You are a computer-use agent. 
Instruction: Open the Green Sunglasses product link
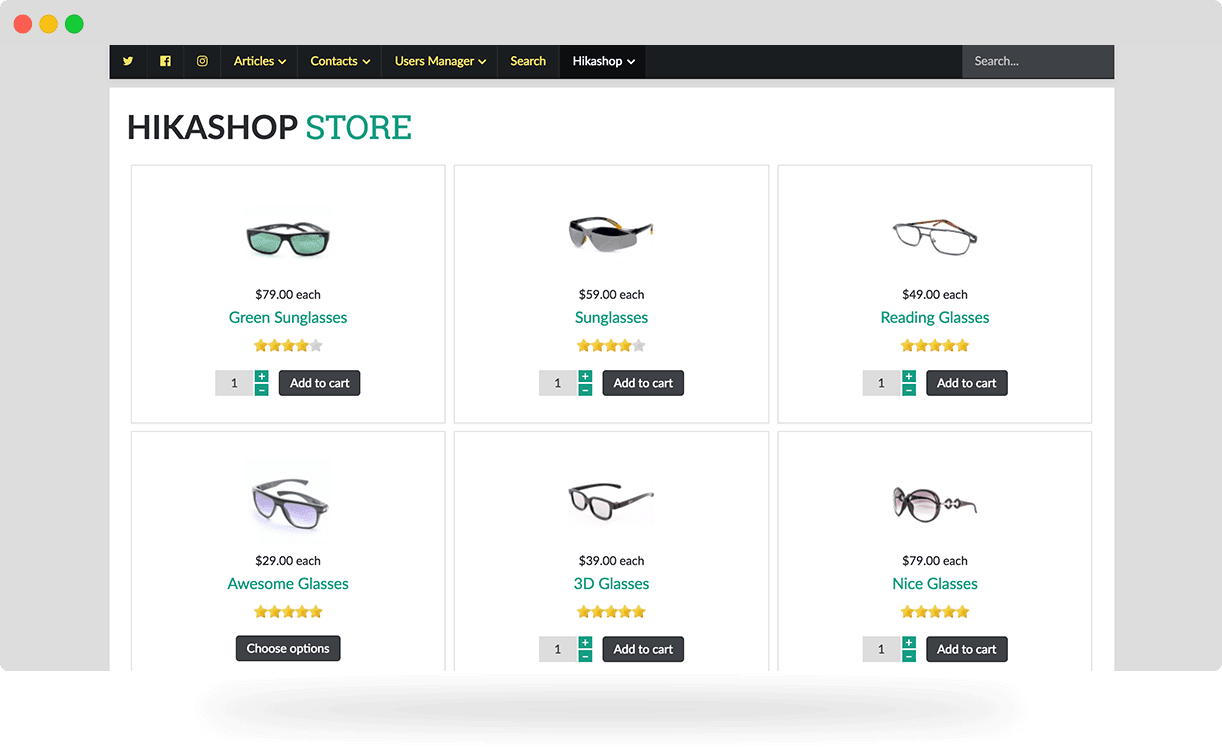(288, 318)
